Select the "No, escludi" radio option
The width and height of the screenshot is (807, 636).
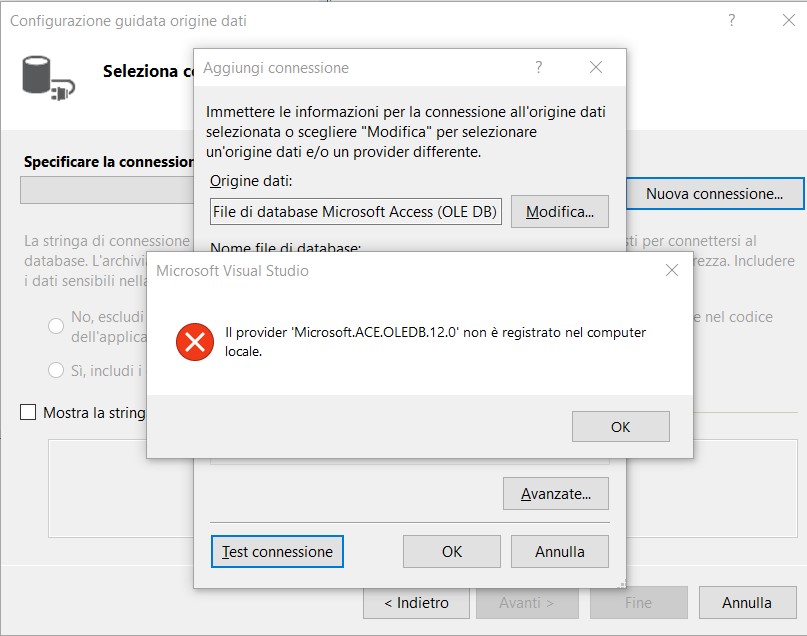pyautogui.click(x=56, y=326)
